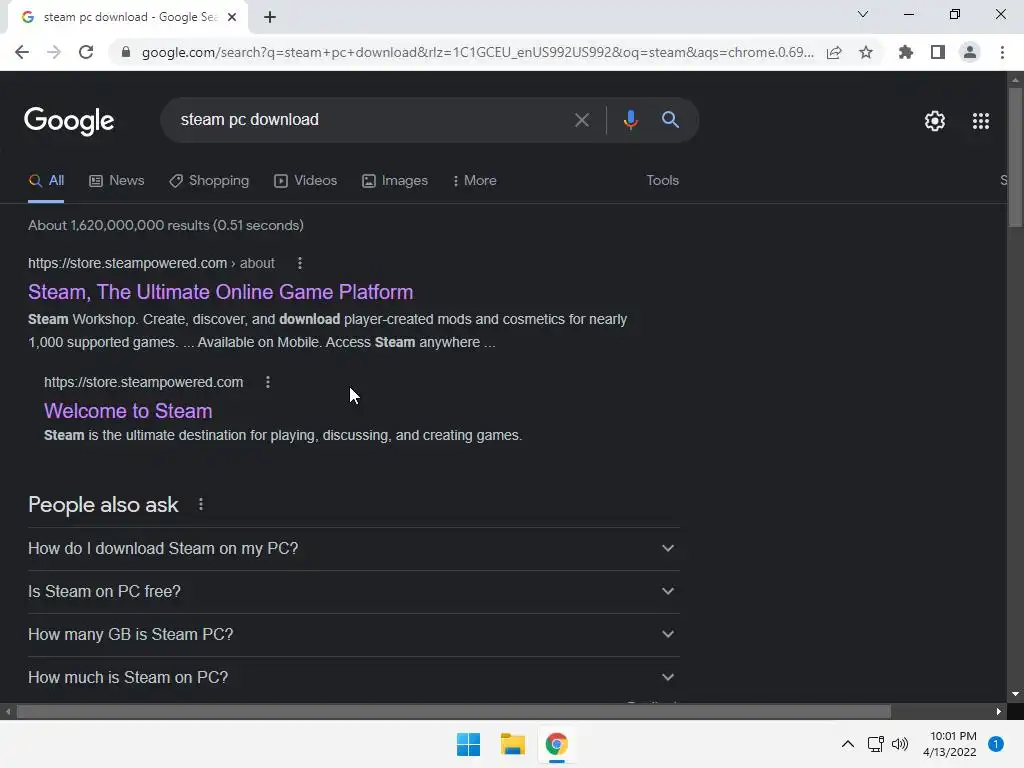Open the Extensions puzzle icon
Screen dimensions: 1024x768
[906, 52]
